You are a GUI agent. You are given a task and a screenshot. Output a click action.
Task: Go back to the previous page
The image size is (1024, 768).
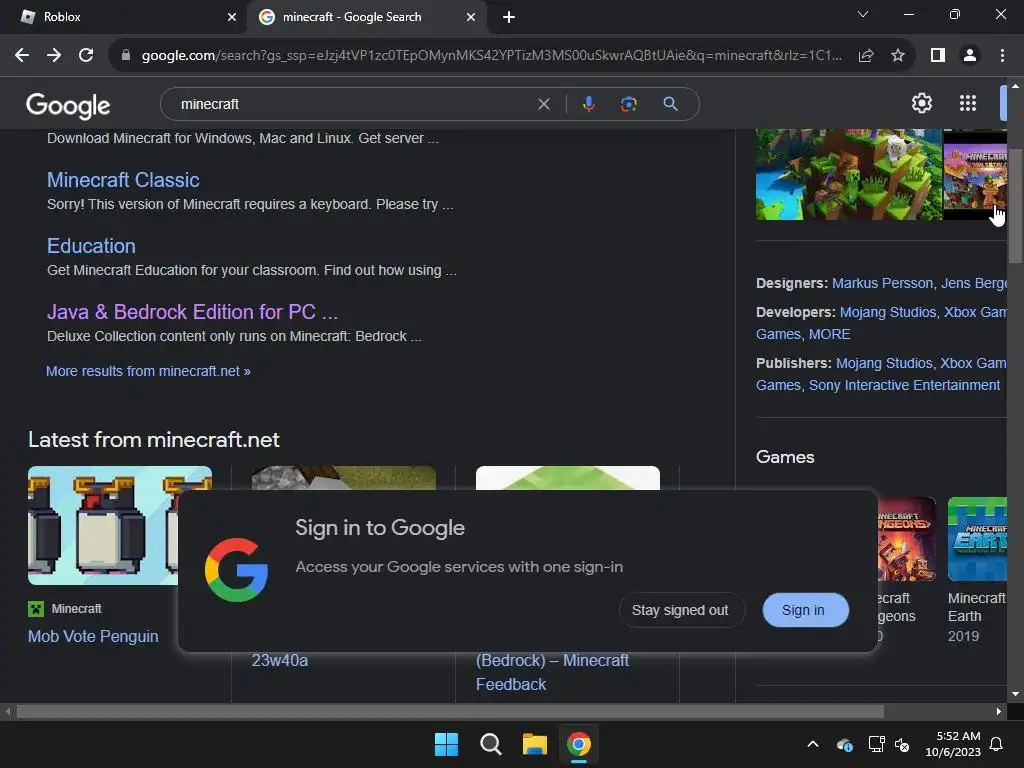click(22, 56)
